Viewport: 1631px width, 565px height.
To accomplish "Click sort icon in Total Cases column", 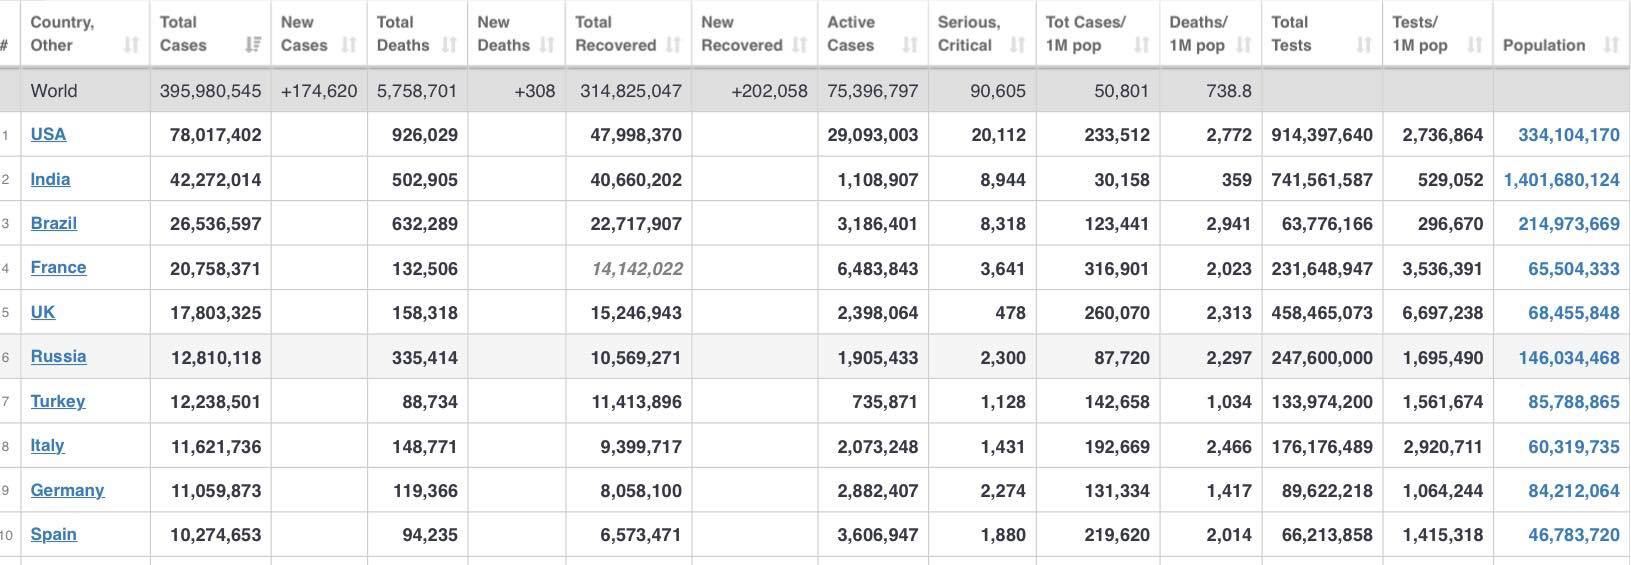I will (253, 45).
